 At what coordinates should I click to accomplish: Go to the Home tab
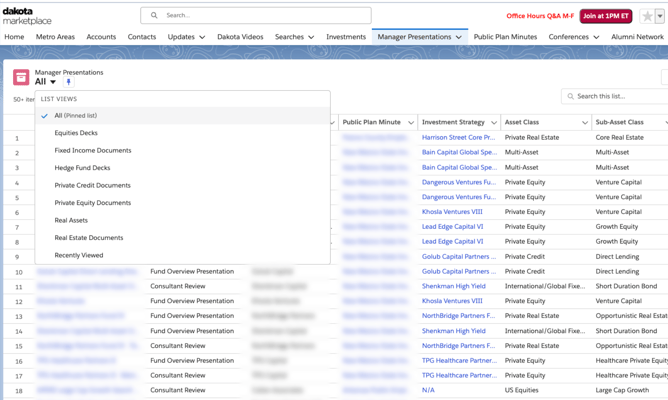click(14, 37)
